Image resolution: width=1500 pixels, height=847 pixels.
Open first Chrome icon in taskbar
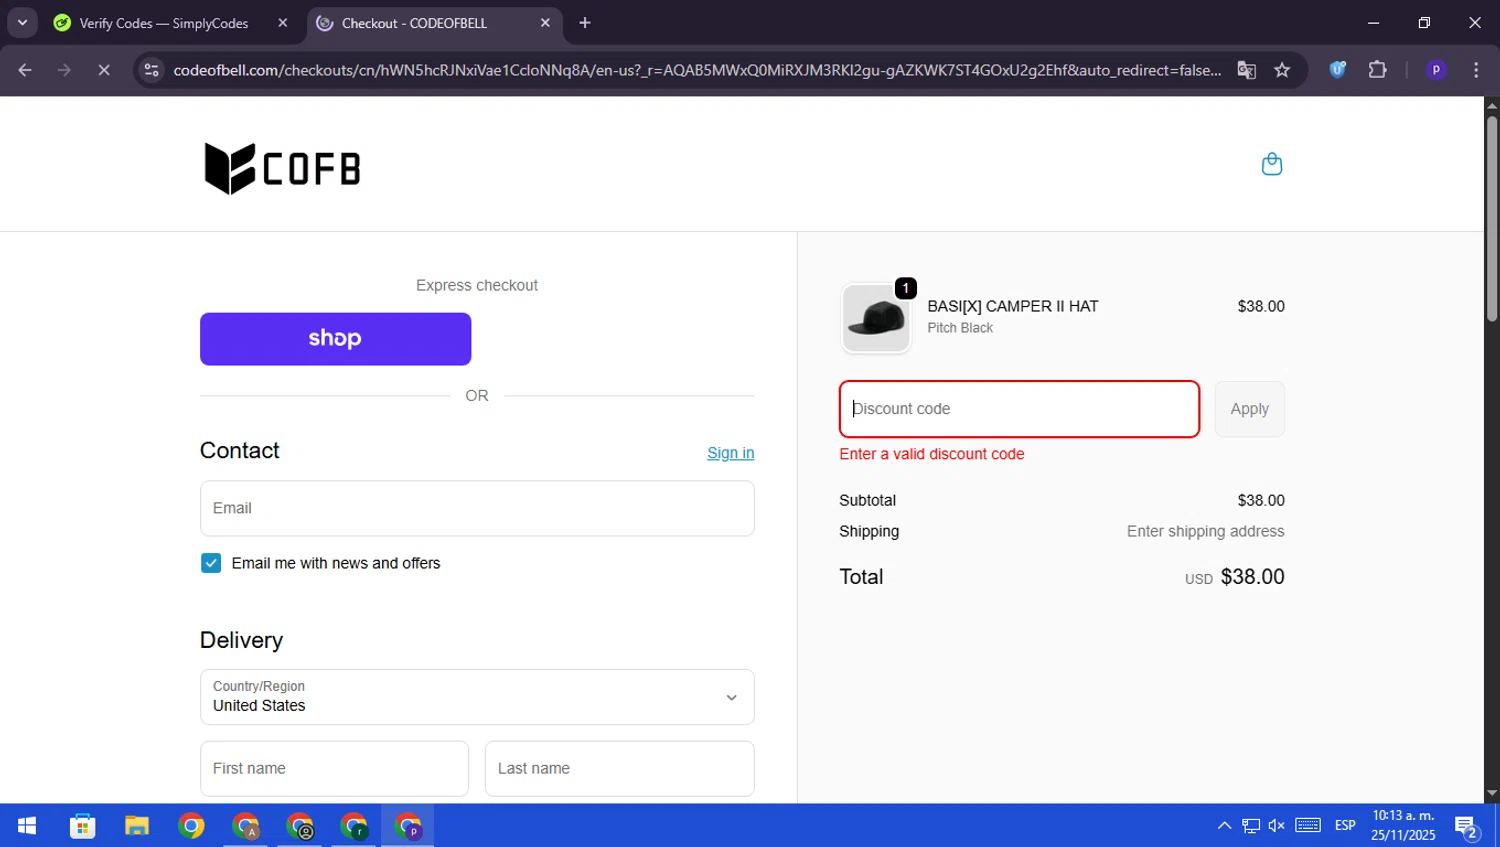(191, 826)
